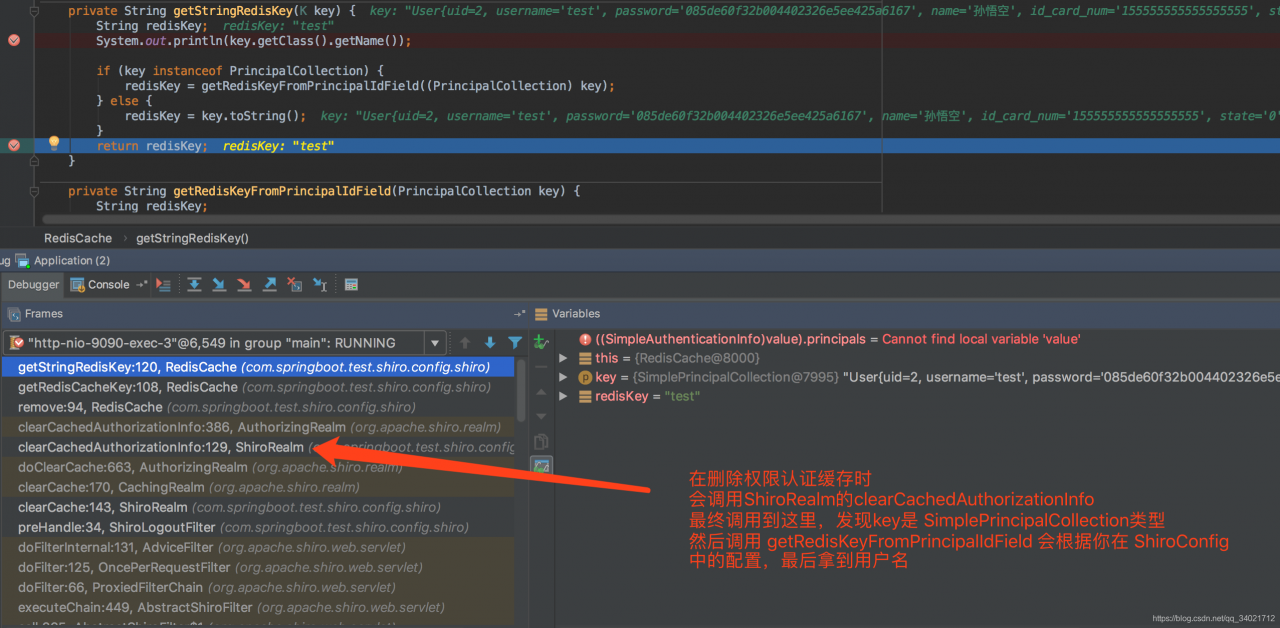Image resolution: width=1280 pixels, height=628 pixels.
Task: Select frame clearCache:170, CachingRealm
Action: 258,487
